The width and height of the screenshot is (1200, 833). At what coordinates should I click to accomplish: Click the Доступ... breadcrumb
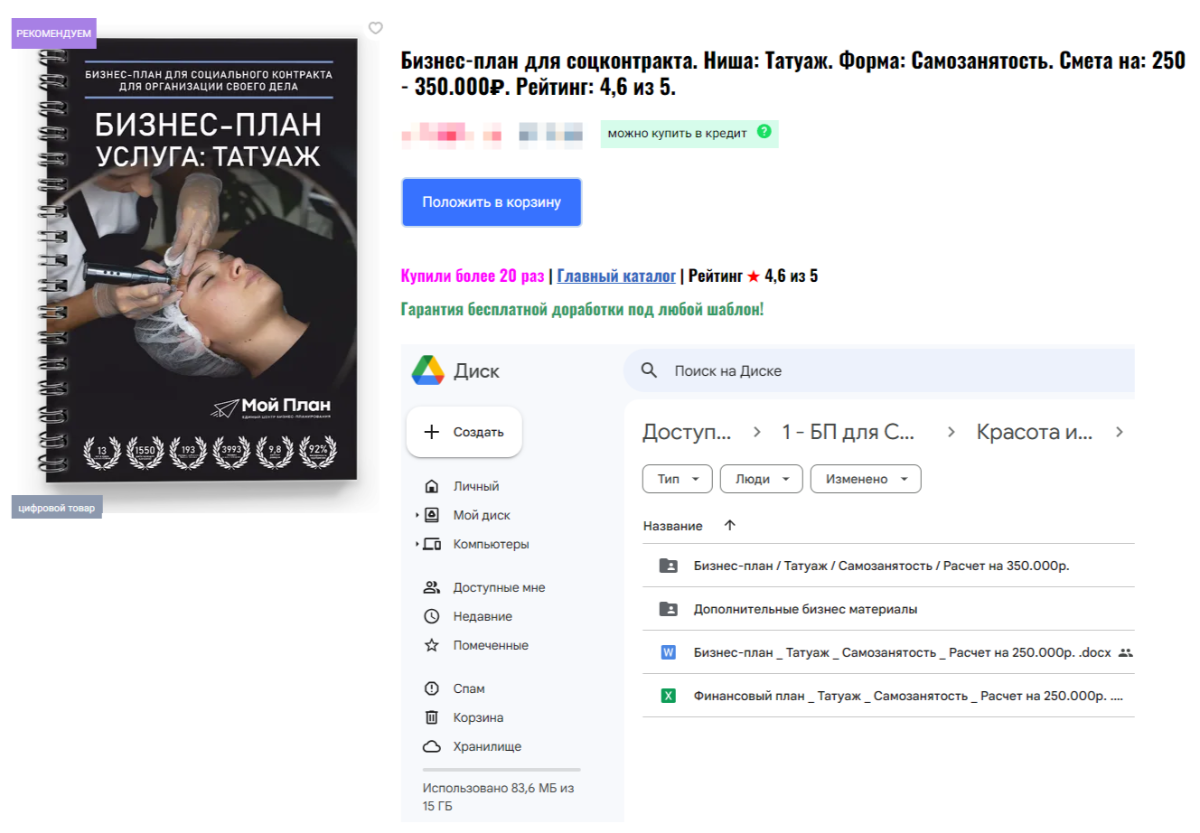click(686, 433)
